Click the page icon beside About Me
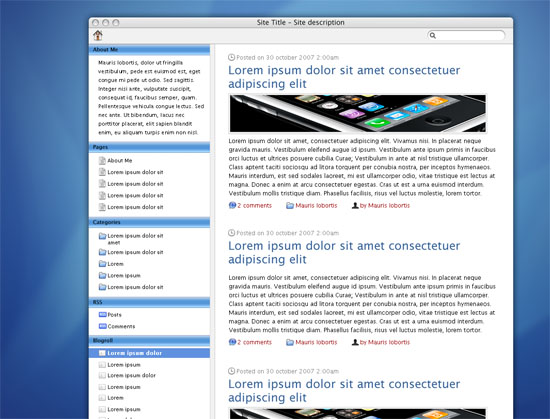The width and height of the screenshot is (550, 419). click(x=102, y=161)
